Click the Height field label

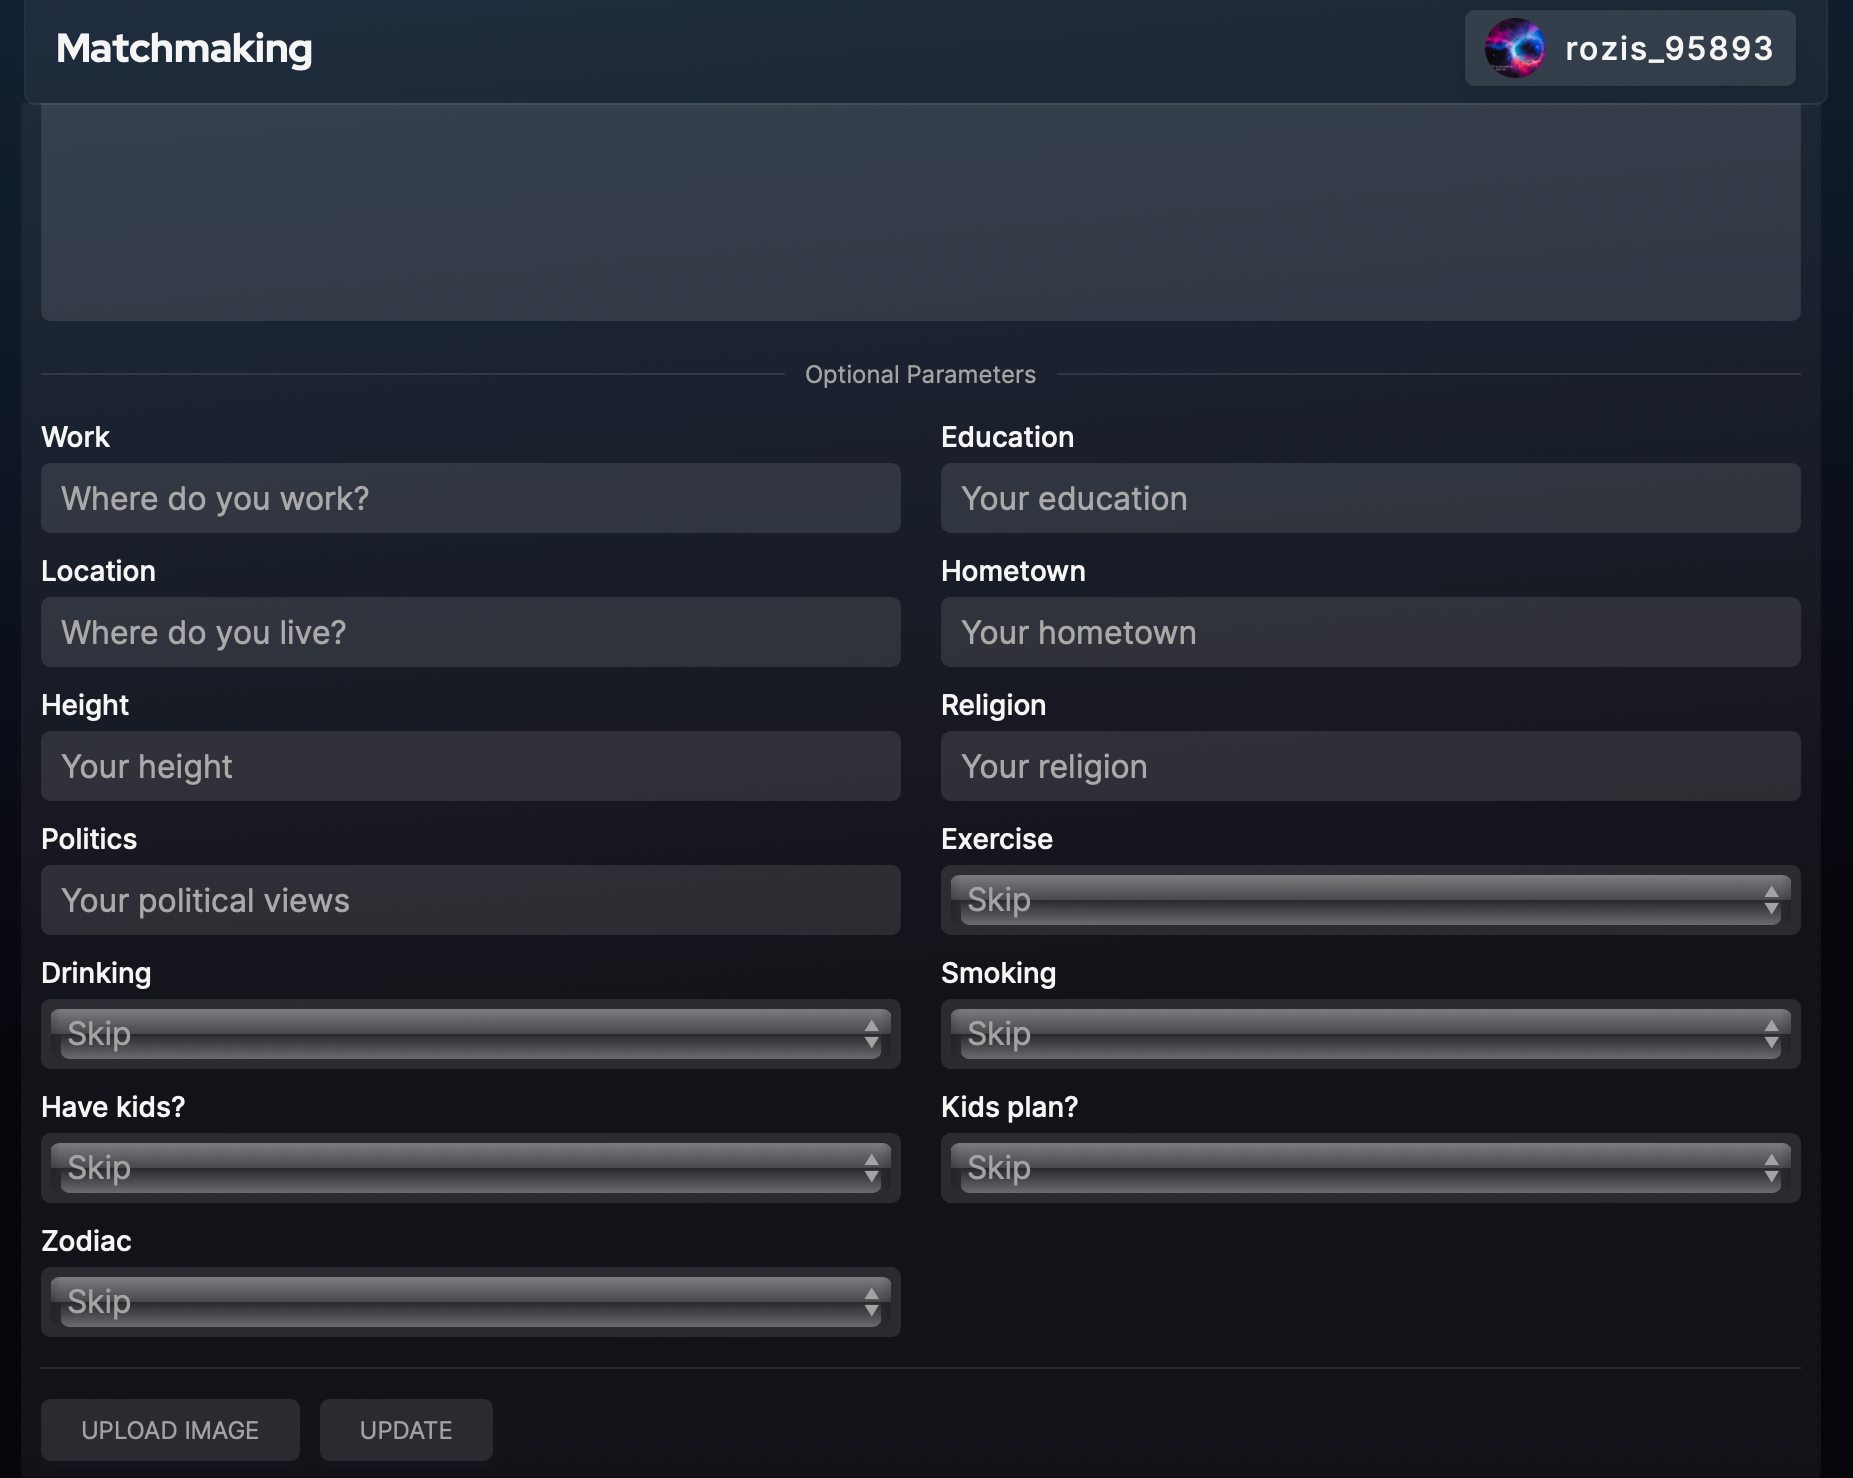(85, 705)
